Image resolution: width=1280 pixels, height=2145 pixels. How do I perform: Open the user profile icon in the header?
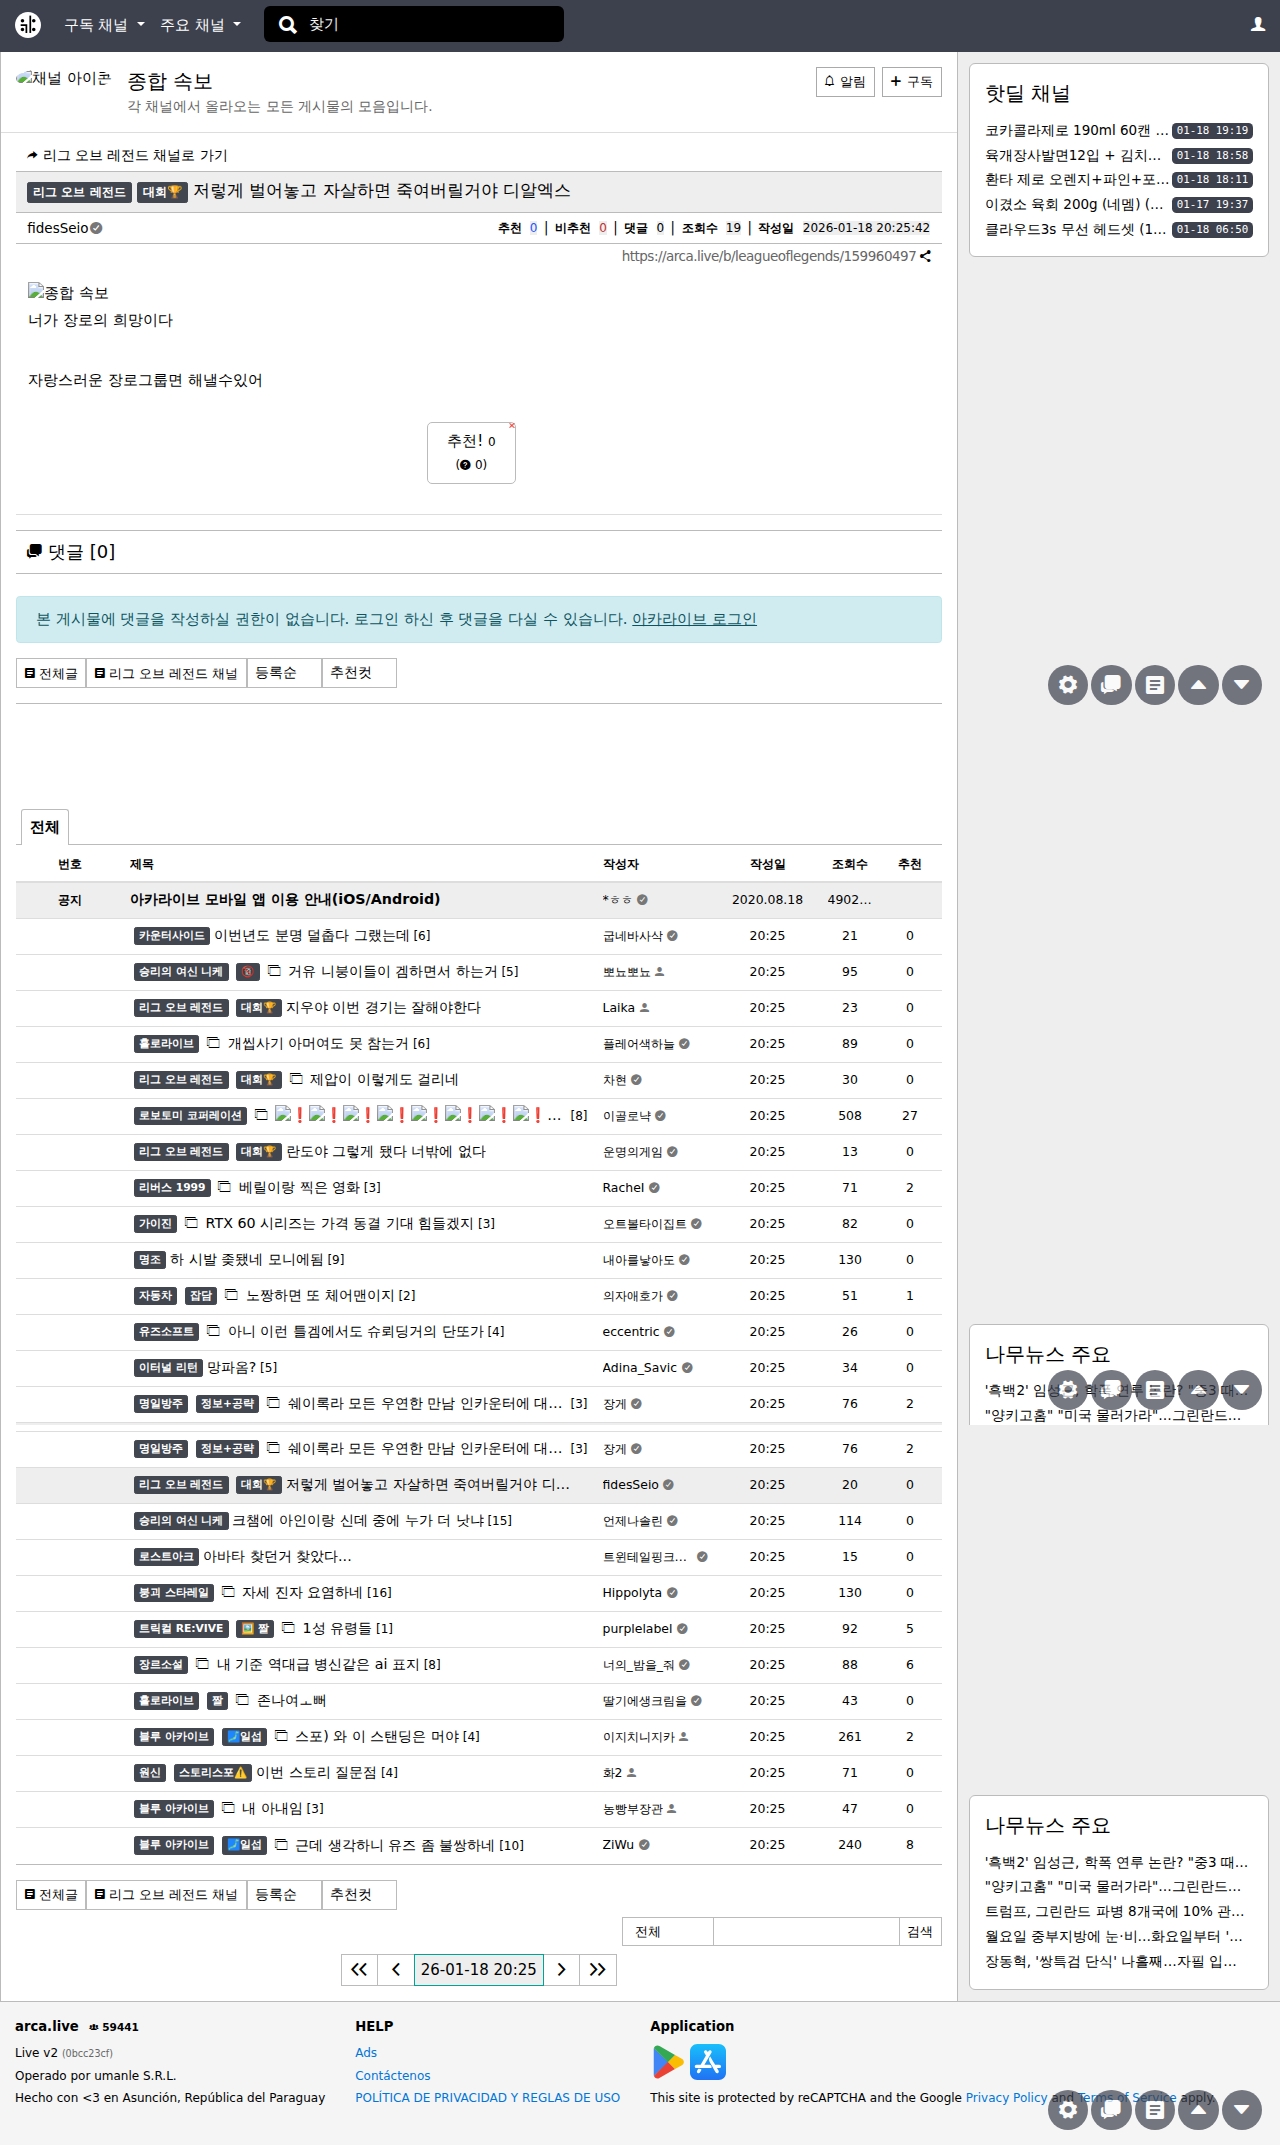1258,25
